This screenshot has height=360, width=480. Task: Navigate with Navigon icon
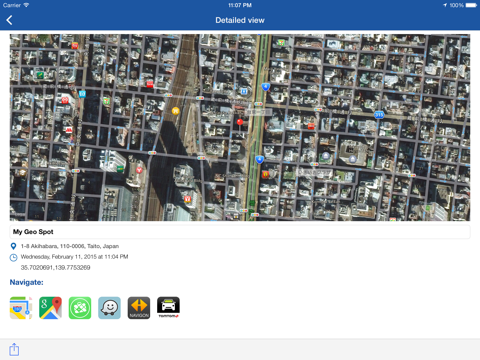(x=139, y=308)
